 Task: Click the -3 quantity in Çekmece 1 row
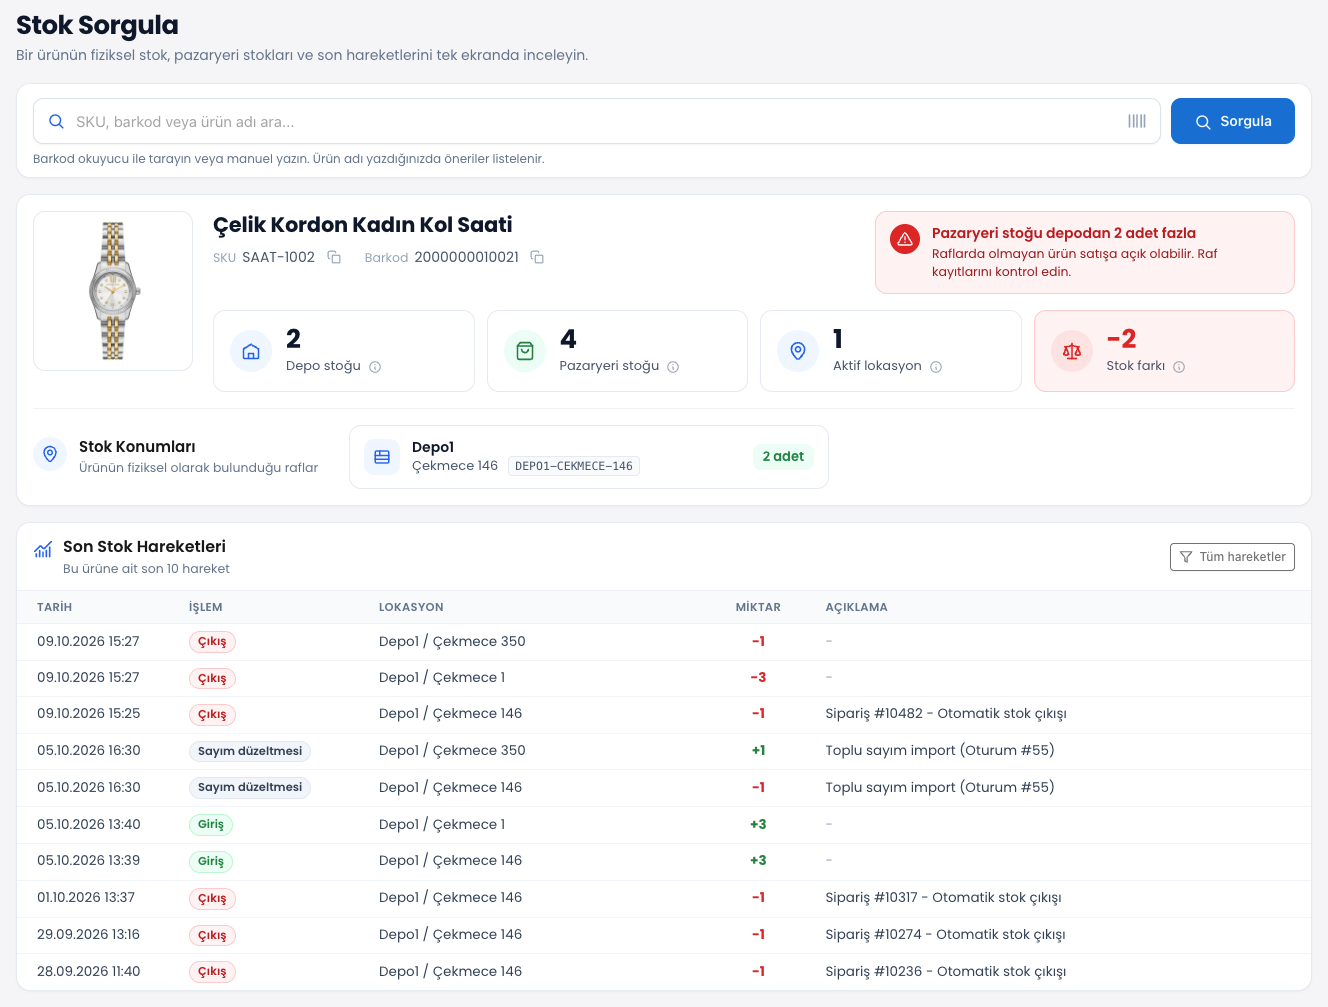point(758,677)
